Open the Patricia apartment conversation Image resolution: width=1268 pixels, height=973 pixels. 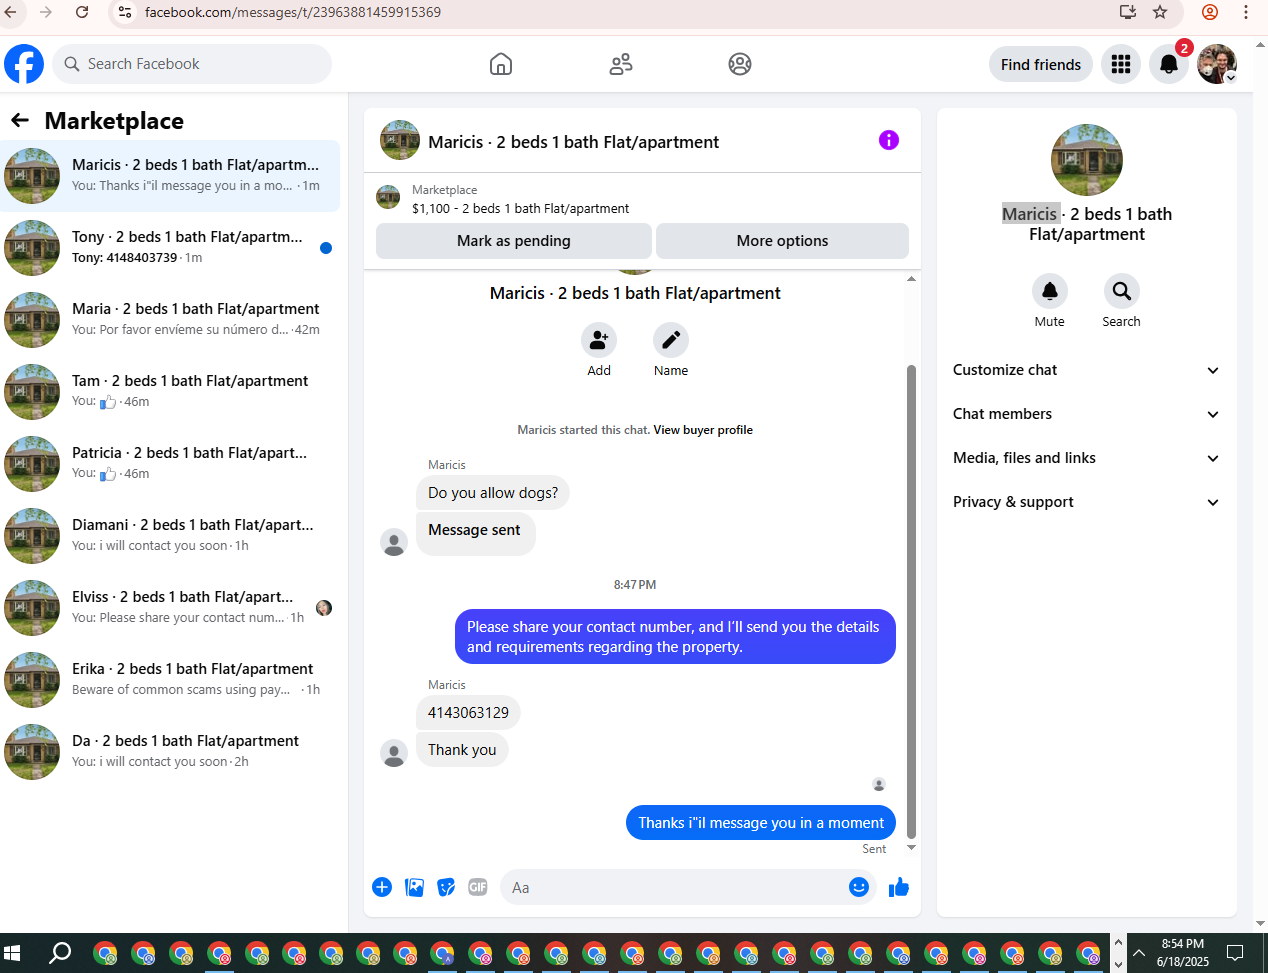tap(170, 463)
